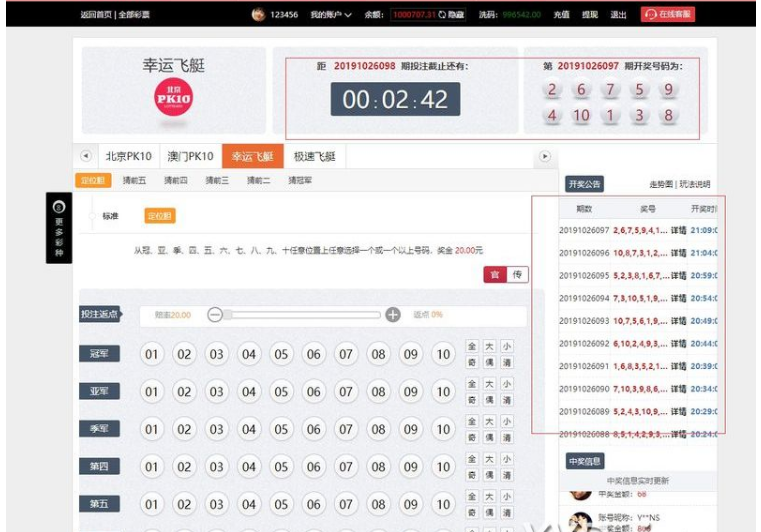Click the balance refresh icon next to 隐藏
This screenshot has height=532, width=761.
click(443, 15)
